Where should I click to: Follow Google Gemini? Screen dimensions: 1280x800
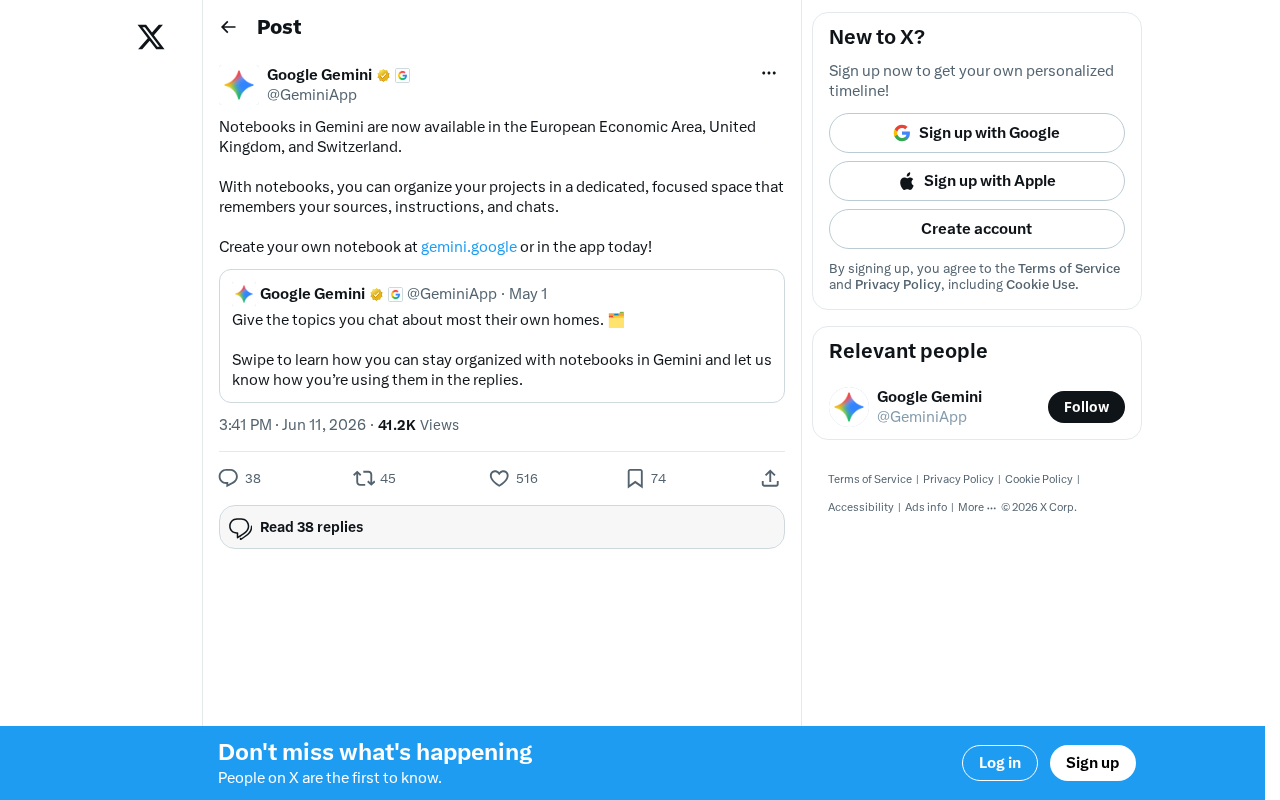pyautogui.click(x=1086, y=407)
